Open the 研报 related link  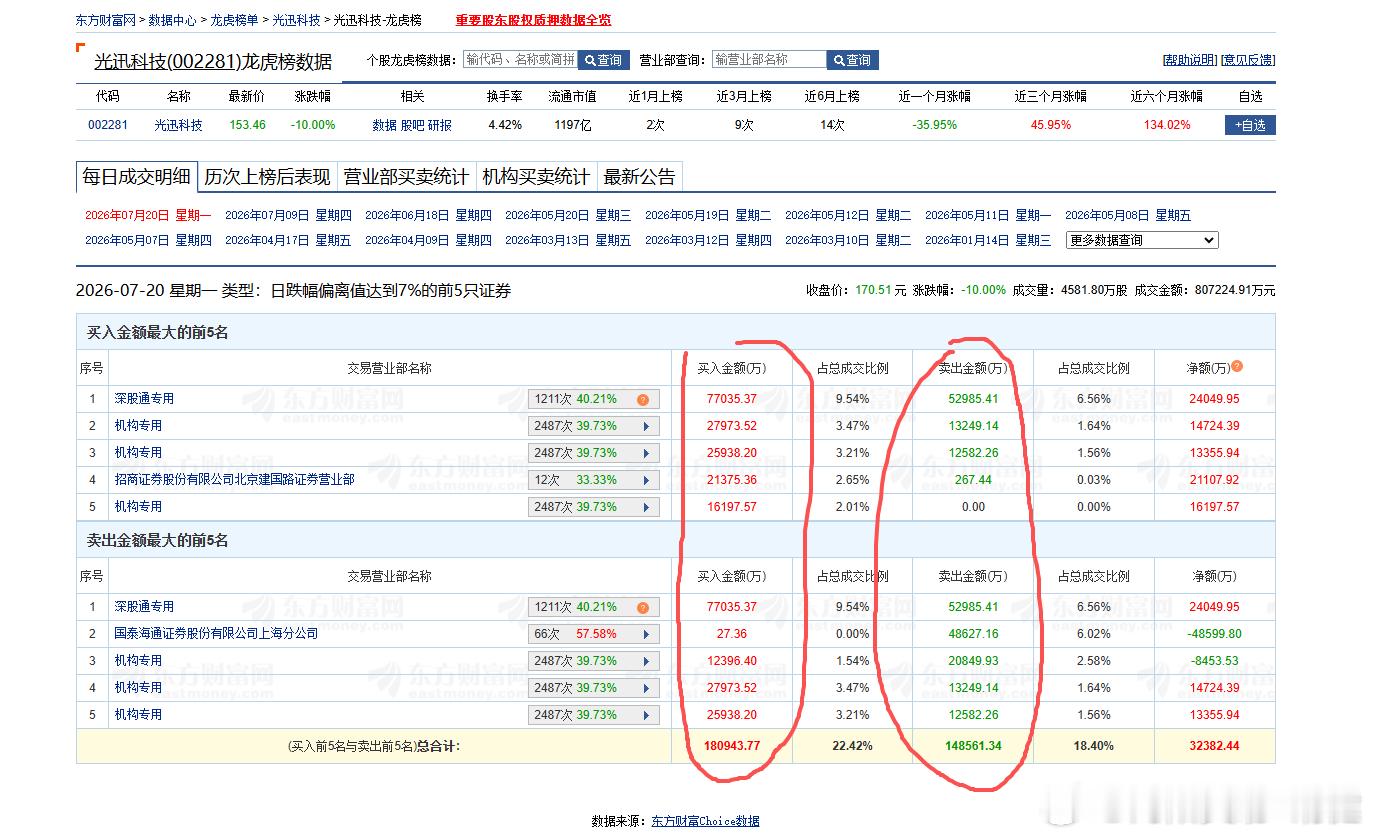(x=440, y=125)
